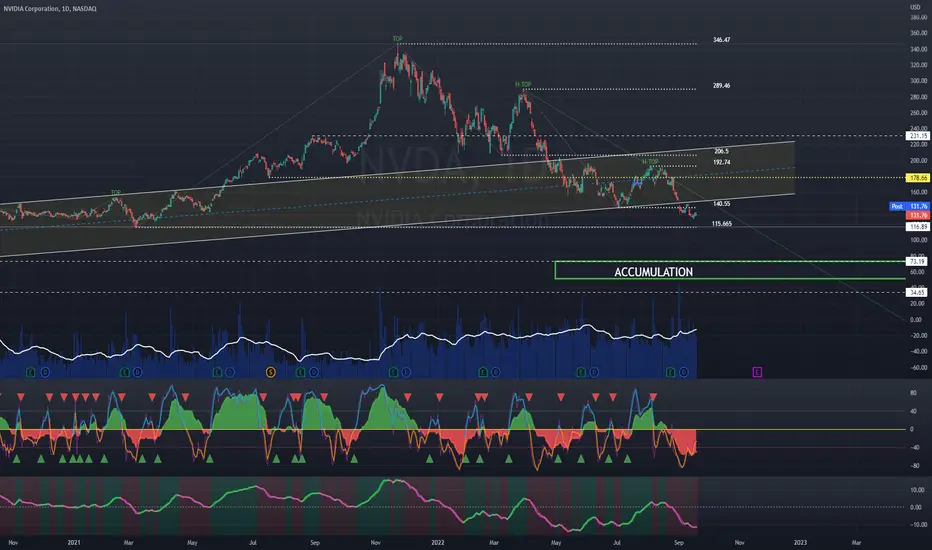Select the ACCUMULATION rectangle label
932x550 pixels.
pos(653,272)
